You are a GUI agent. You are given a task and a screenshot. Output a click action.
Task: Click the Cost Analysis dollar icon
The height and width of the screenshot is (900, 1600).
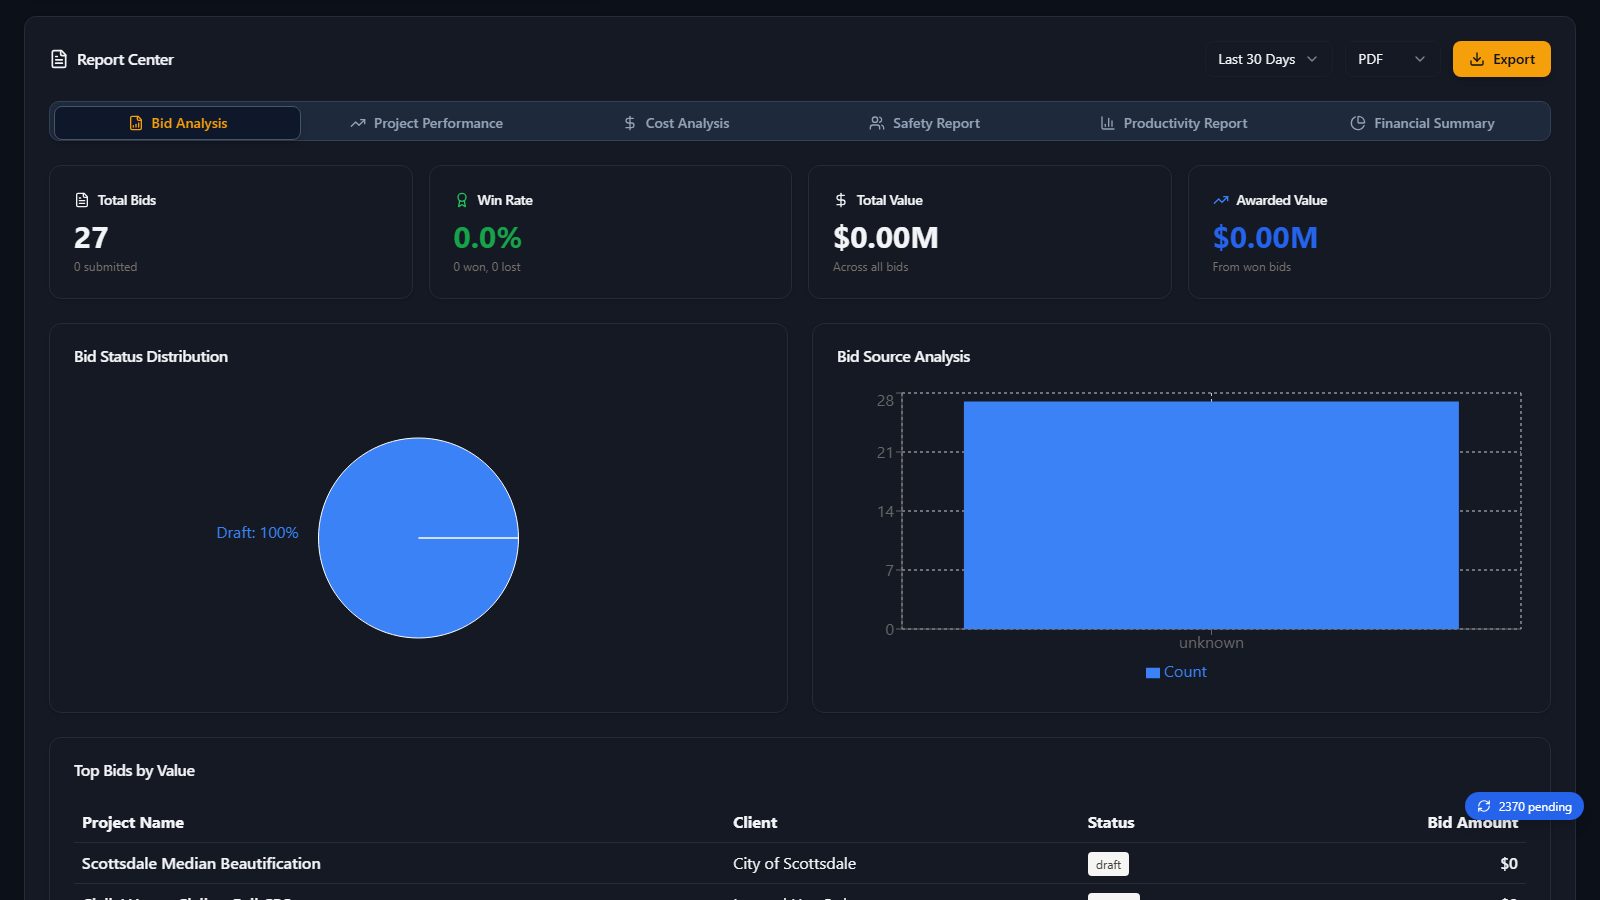[630, 123]
